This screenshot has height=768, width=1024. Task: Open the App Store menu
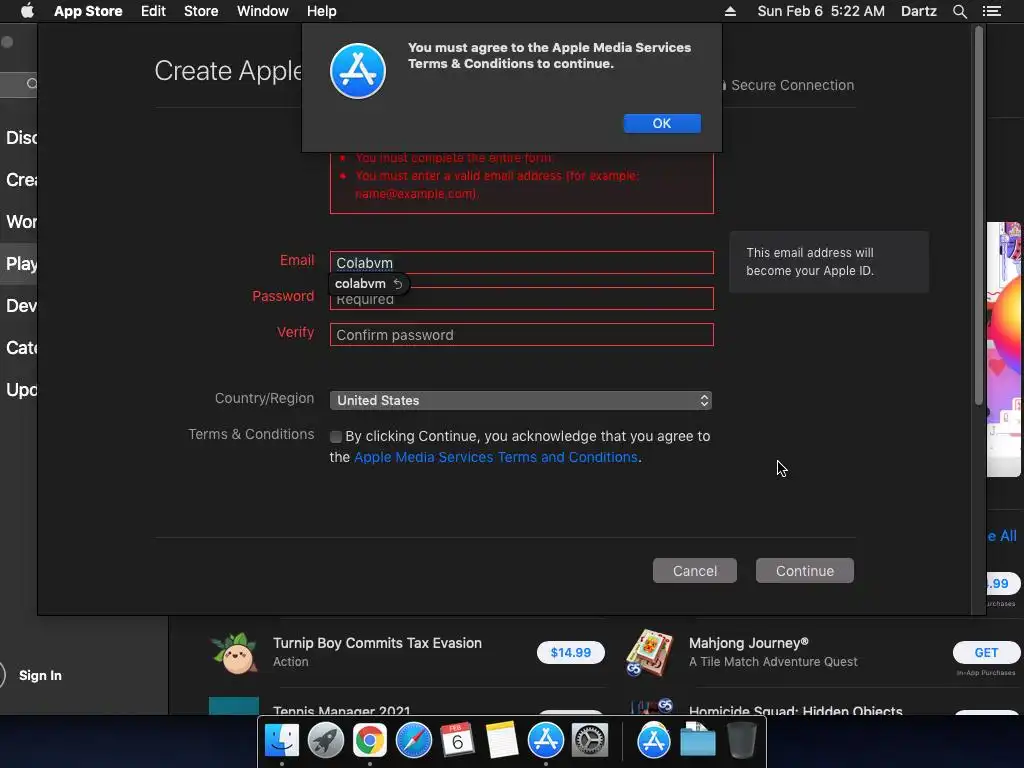(x=88, y=11)
